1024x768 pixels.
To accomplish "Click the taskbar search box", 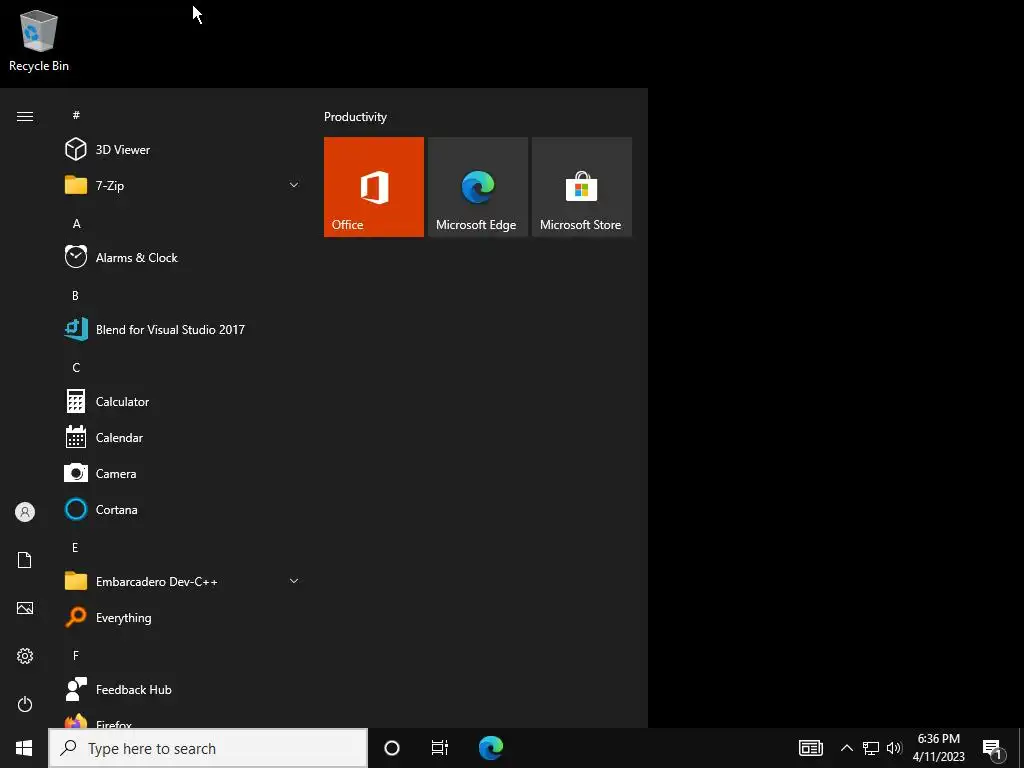I will tap(208, 748).
